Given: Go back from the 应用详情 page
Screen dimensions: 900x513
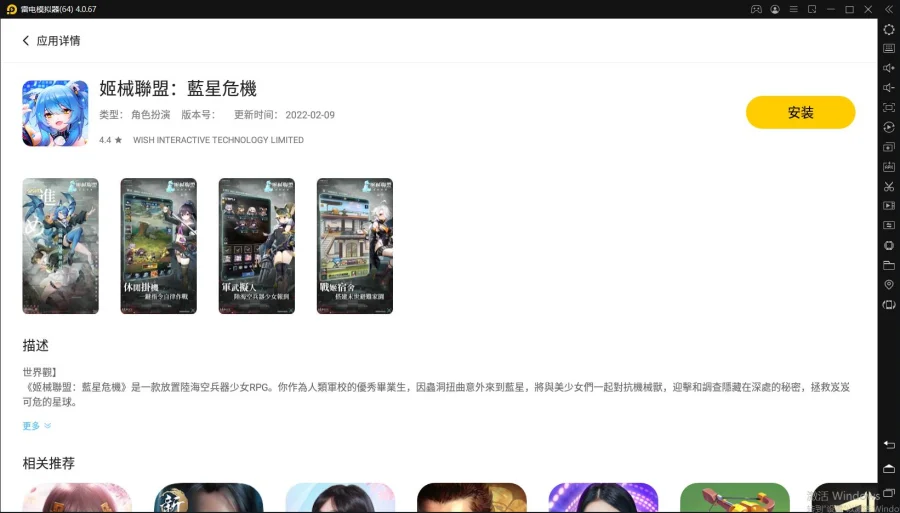Looking at the screenshot, I should coord(26,41).
